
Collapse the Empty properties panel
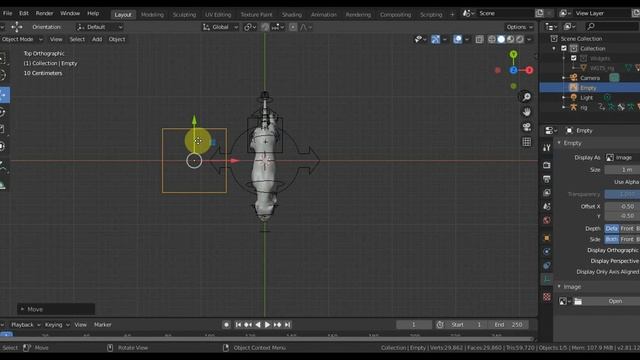pyautogui.click(x=560, y=143)
